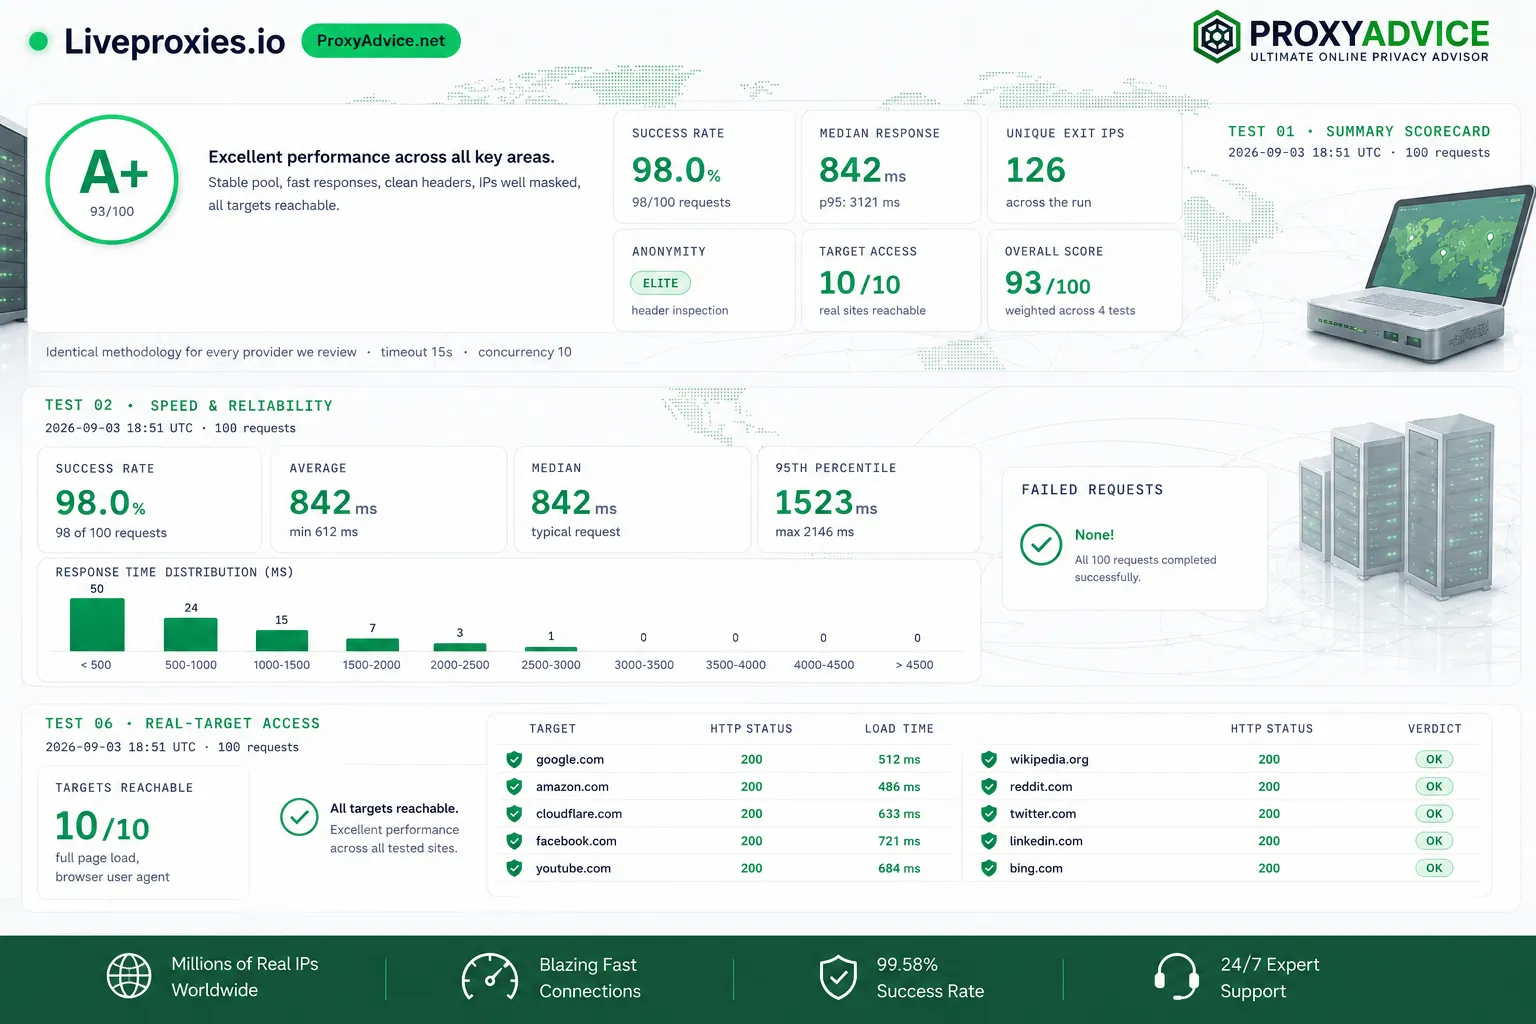Click the amazon.com target name
This screenshot has height=1024, width=1536.
point(572,786)
